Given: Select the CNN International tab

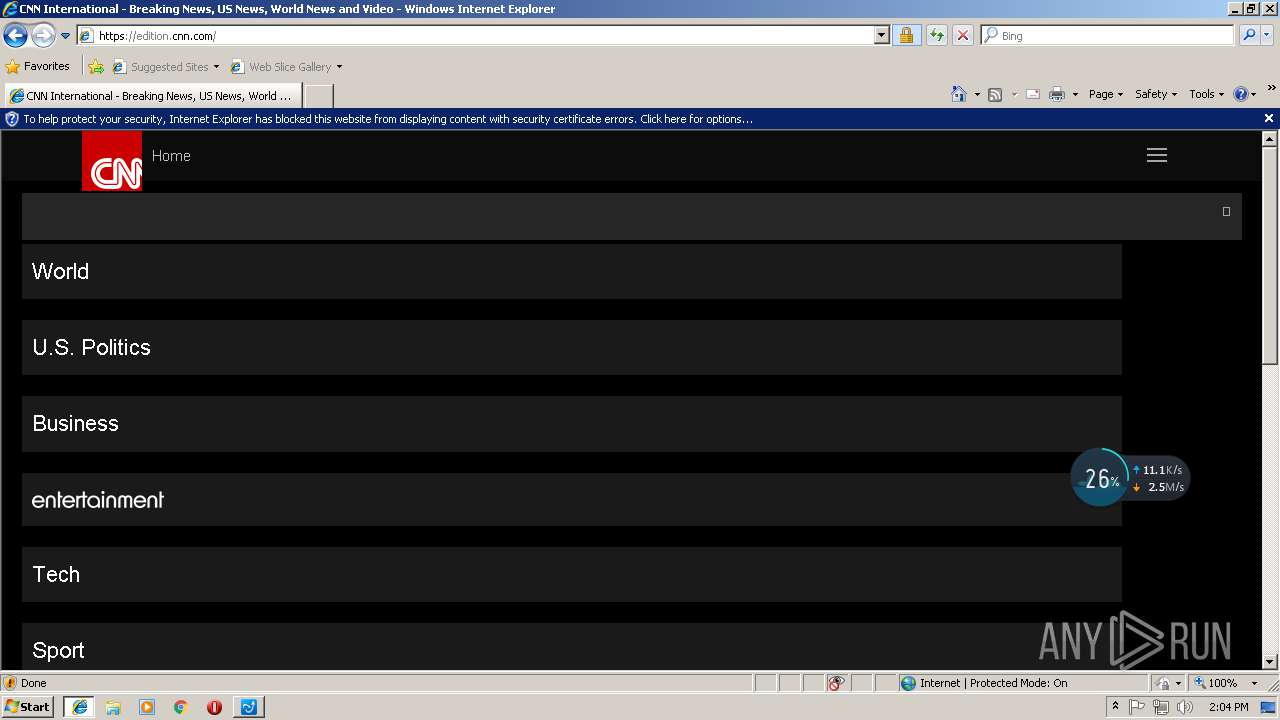Looking at the screenshot, I should pos(152,96).
